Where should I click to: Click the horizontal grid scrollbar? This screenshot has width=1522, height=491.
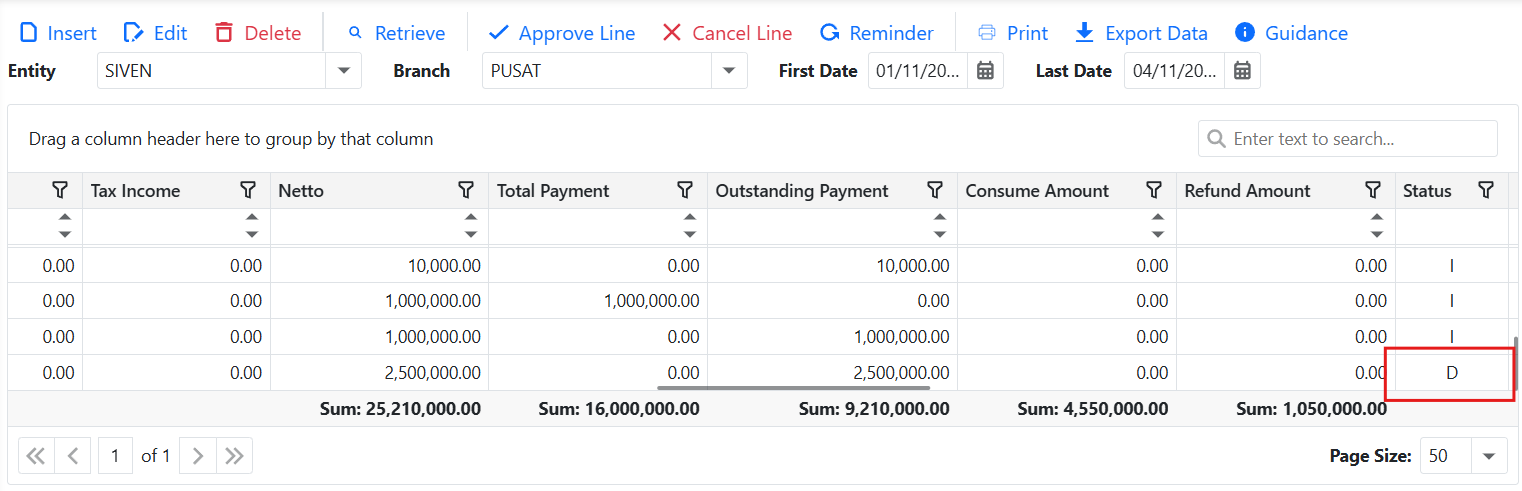coord(793,388)
